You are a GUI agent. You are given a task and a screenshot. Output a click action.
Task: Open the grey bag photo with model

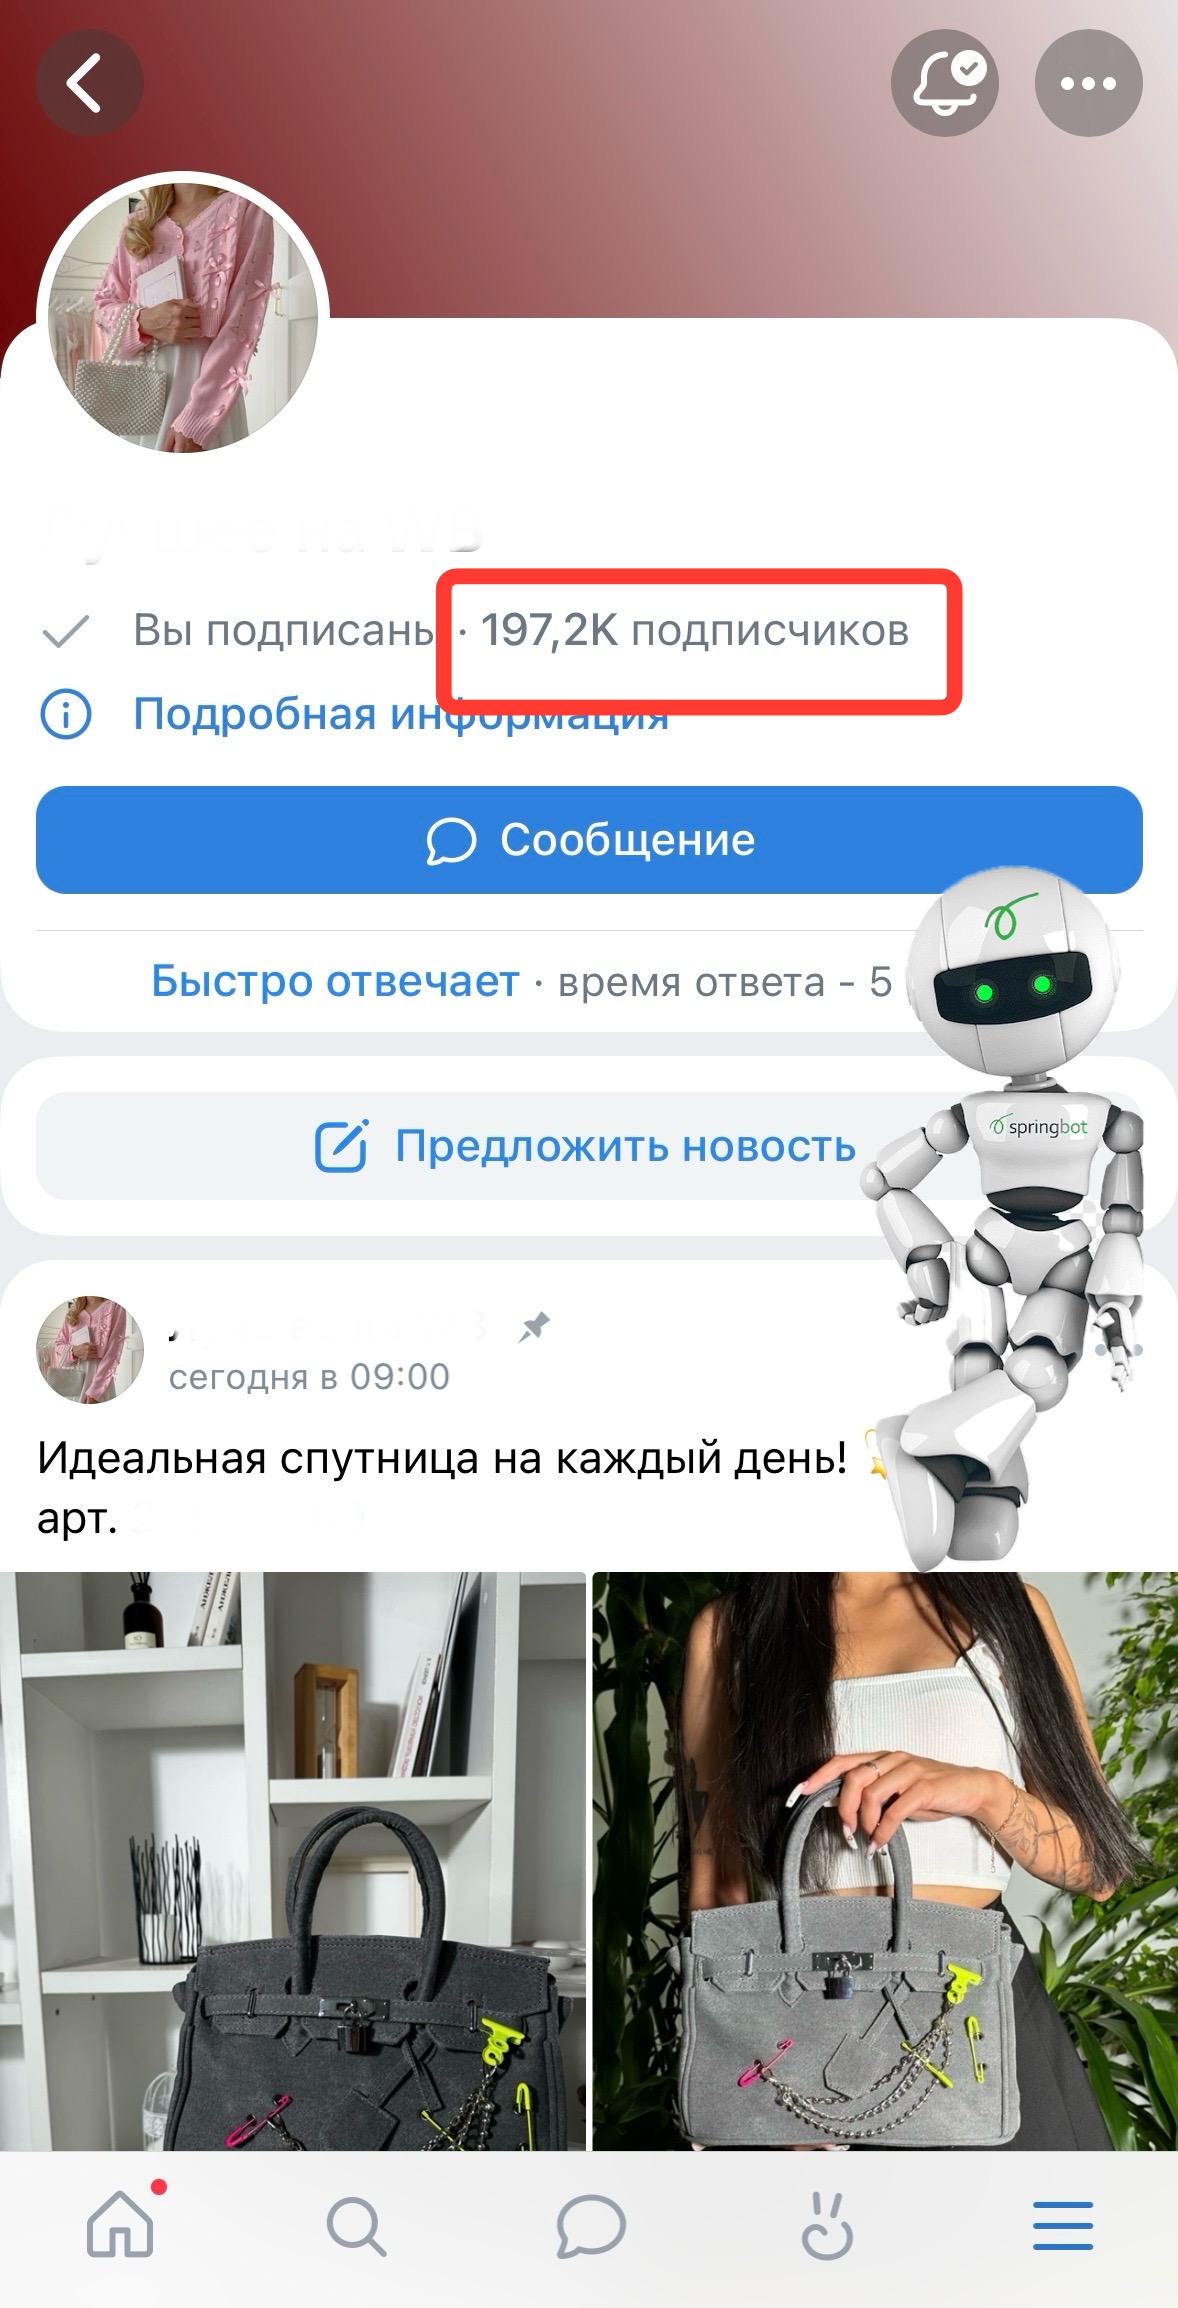pyautogui.click(x=885, y=1862)
